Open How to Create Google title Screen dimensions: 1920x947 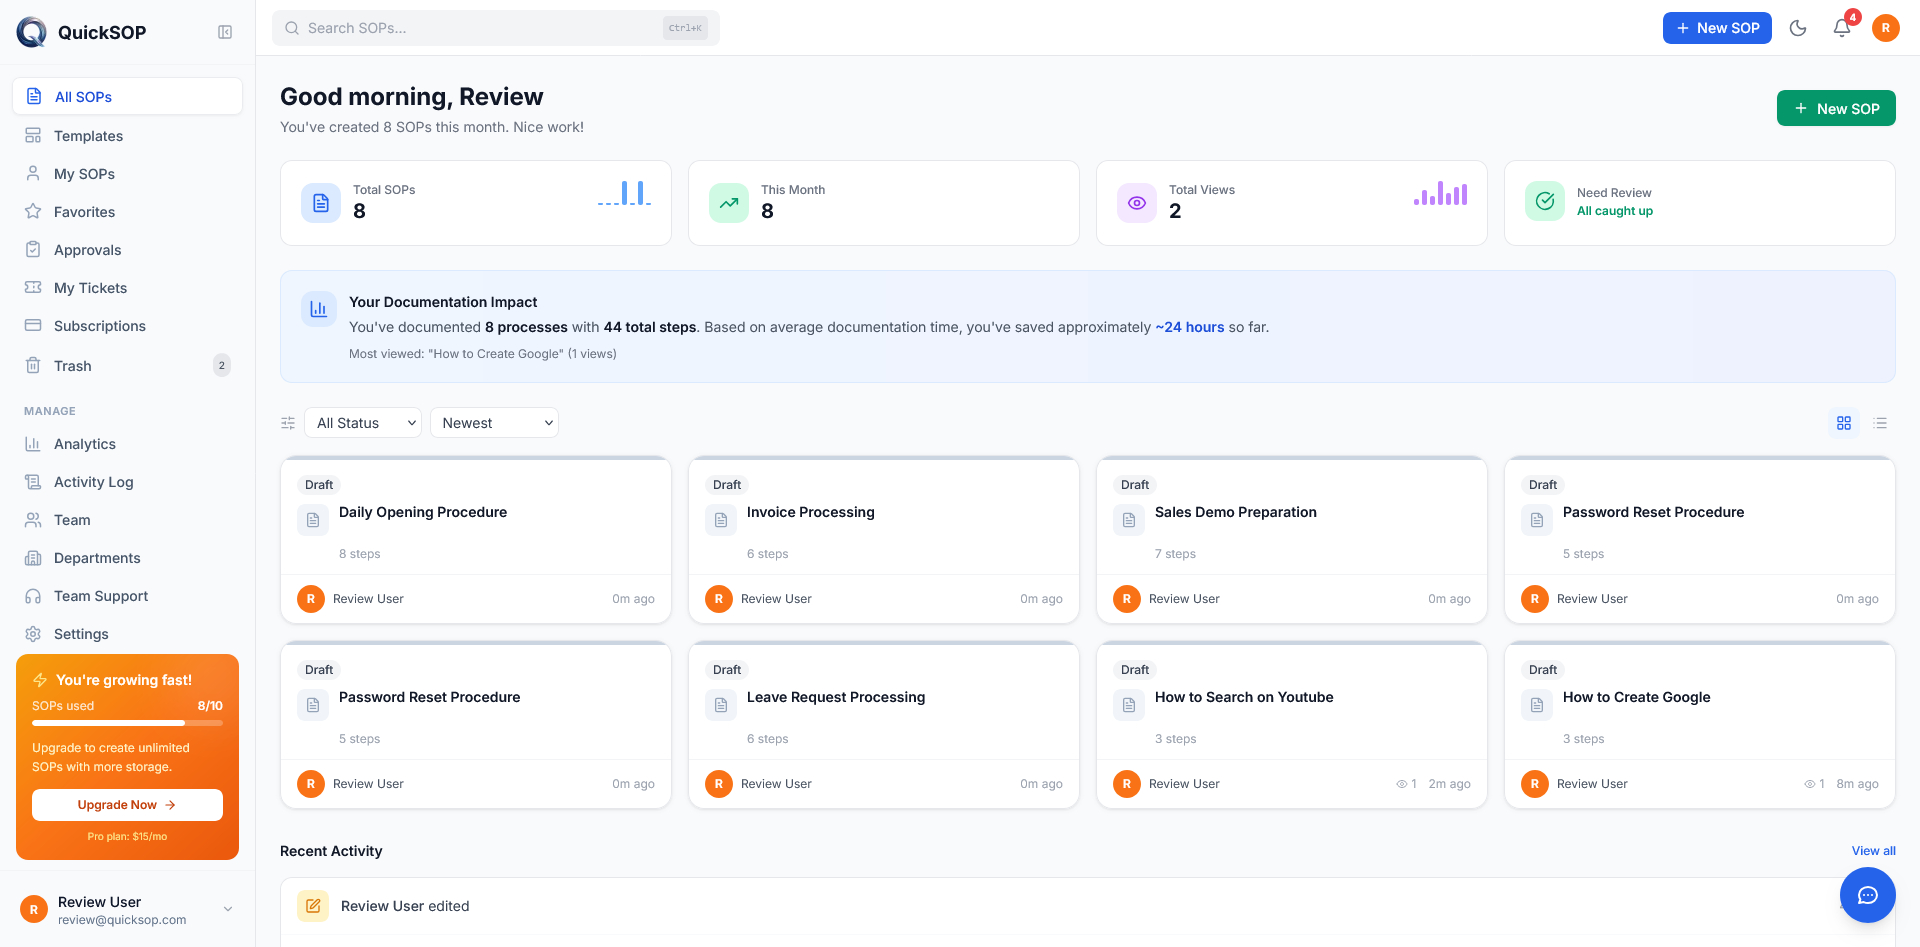point(1637,697)
